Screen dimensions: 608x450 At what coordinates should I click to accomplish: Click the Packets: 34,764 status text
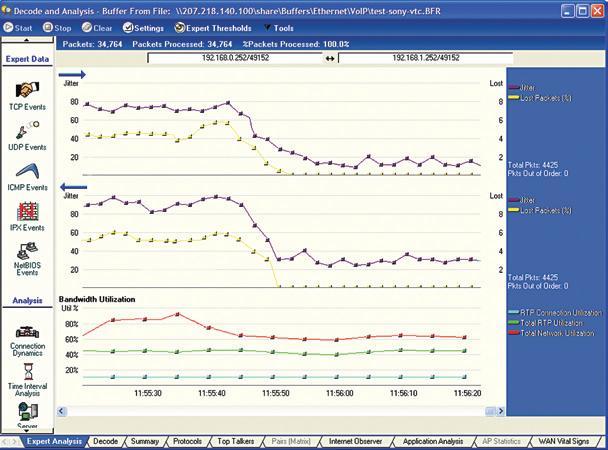click(92, 44)
